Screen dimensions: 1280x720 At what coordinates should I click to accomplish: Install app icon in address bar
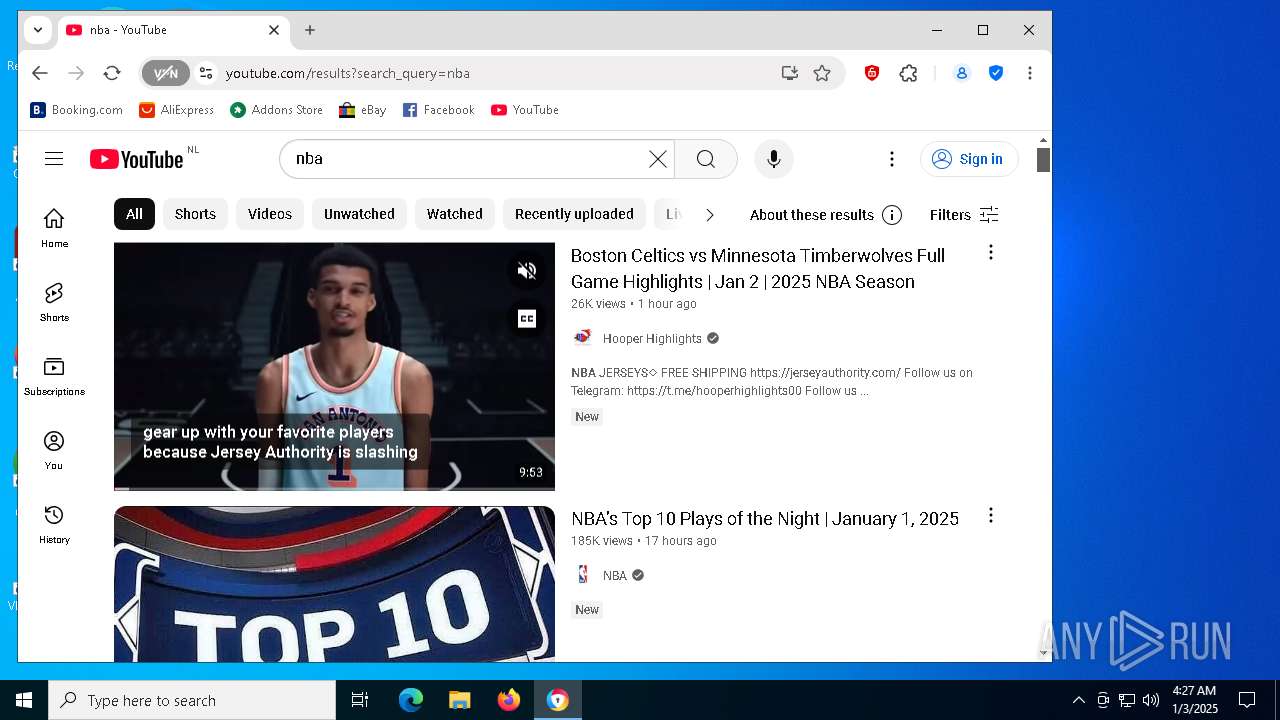[x=790, y=73]
